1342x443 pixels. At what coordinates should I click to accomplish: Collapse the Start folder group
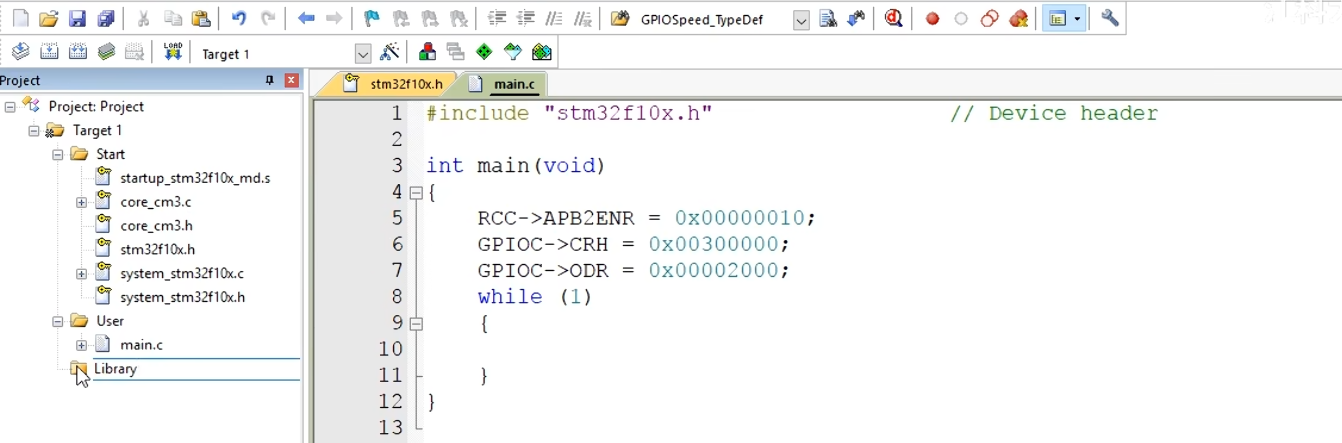(x=57, y=154)
